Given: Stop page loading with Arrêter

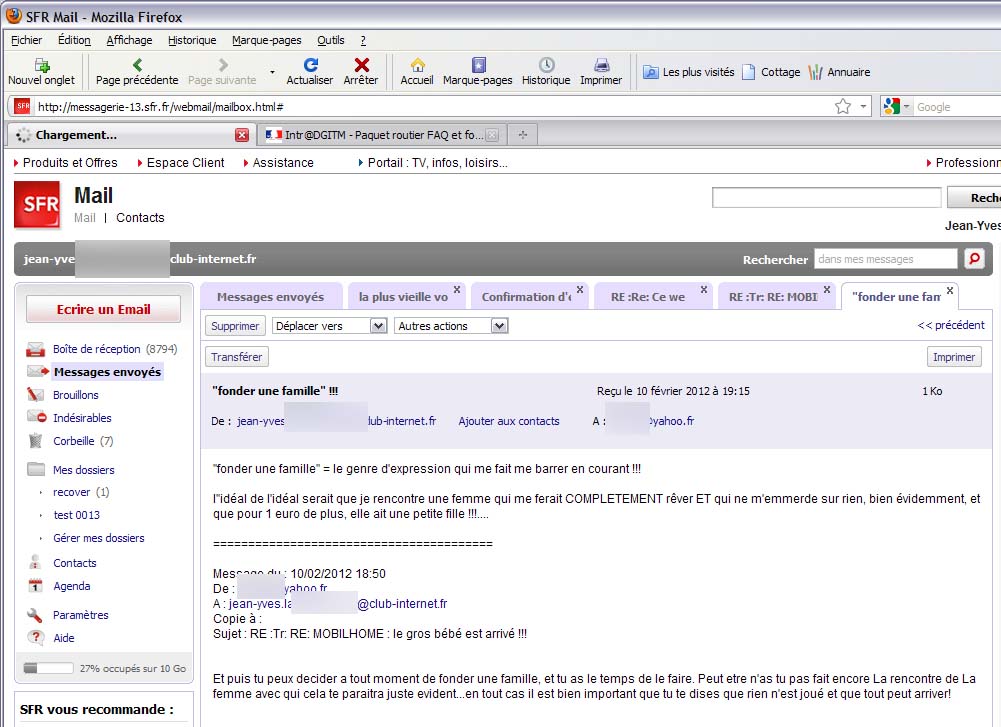Looking at the screenshot, I should 361,71.
